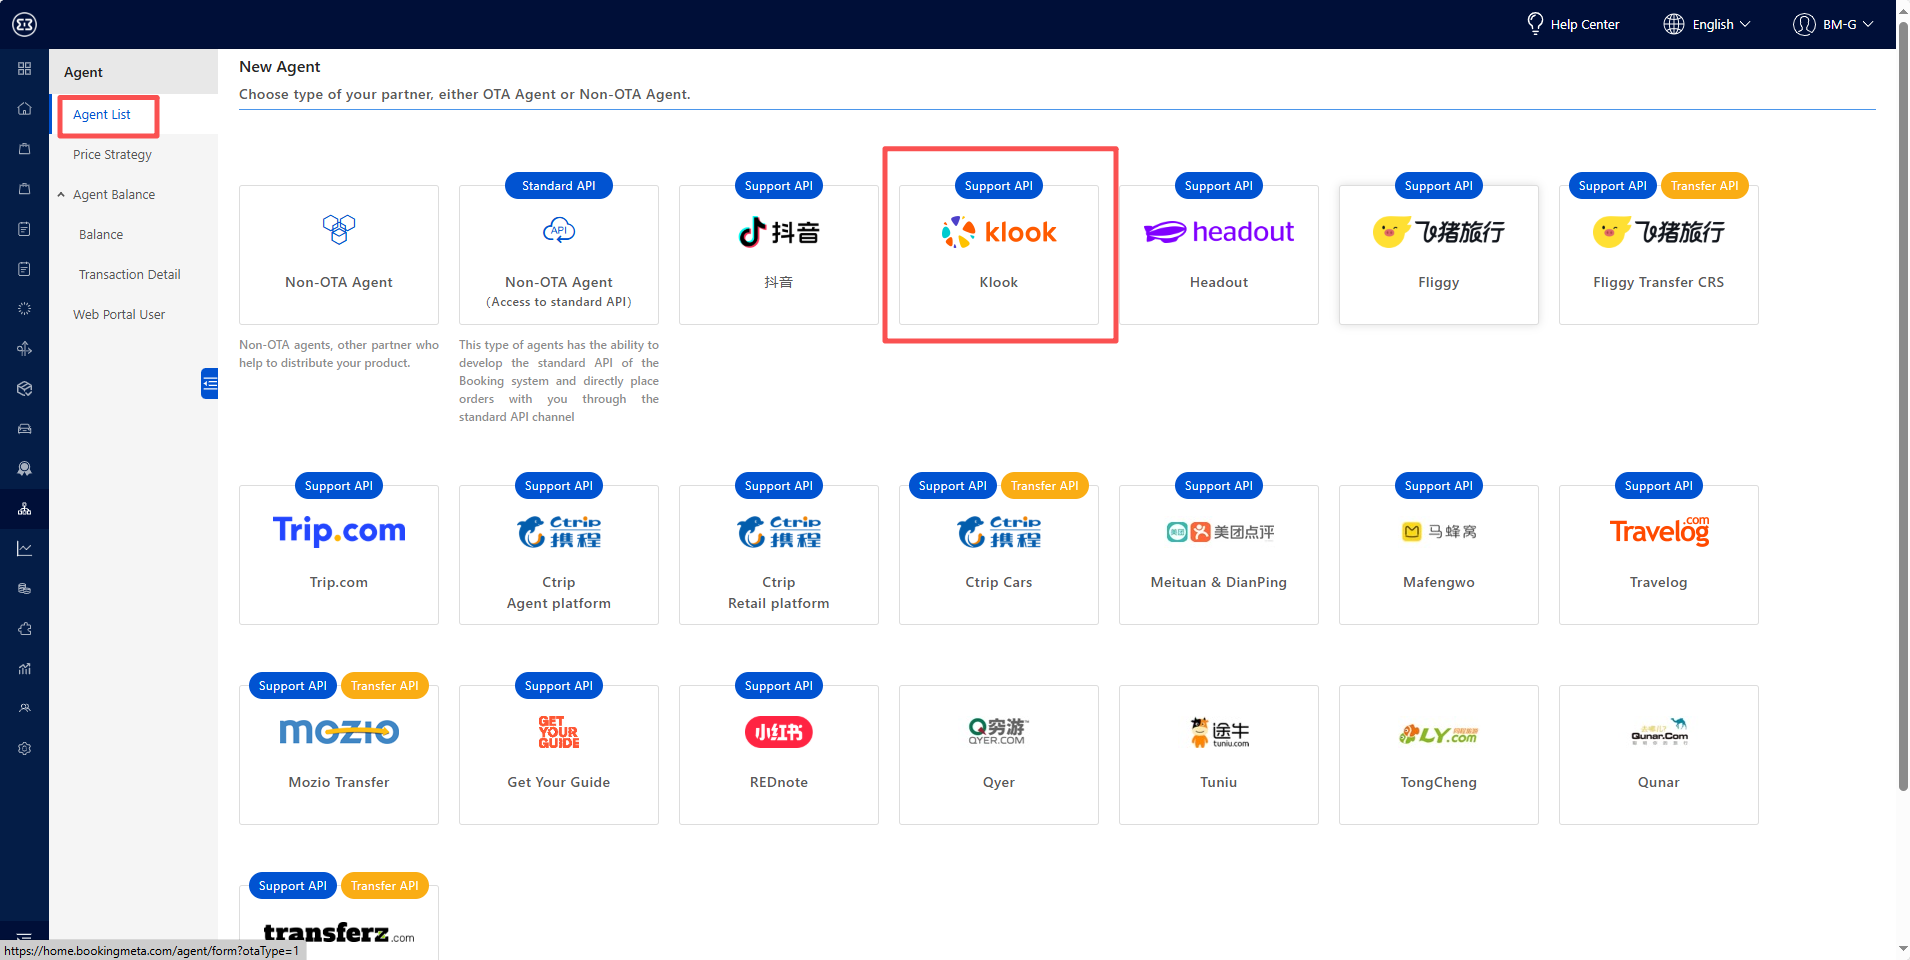Collapse the Agent Balance menu group
The height and width of the screenshot is (960, 1910).
(x=62, y=195)
